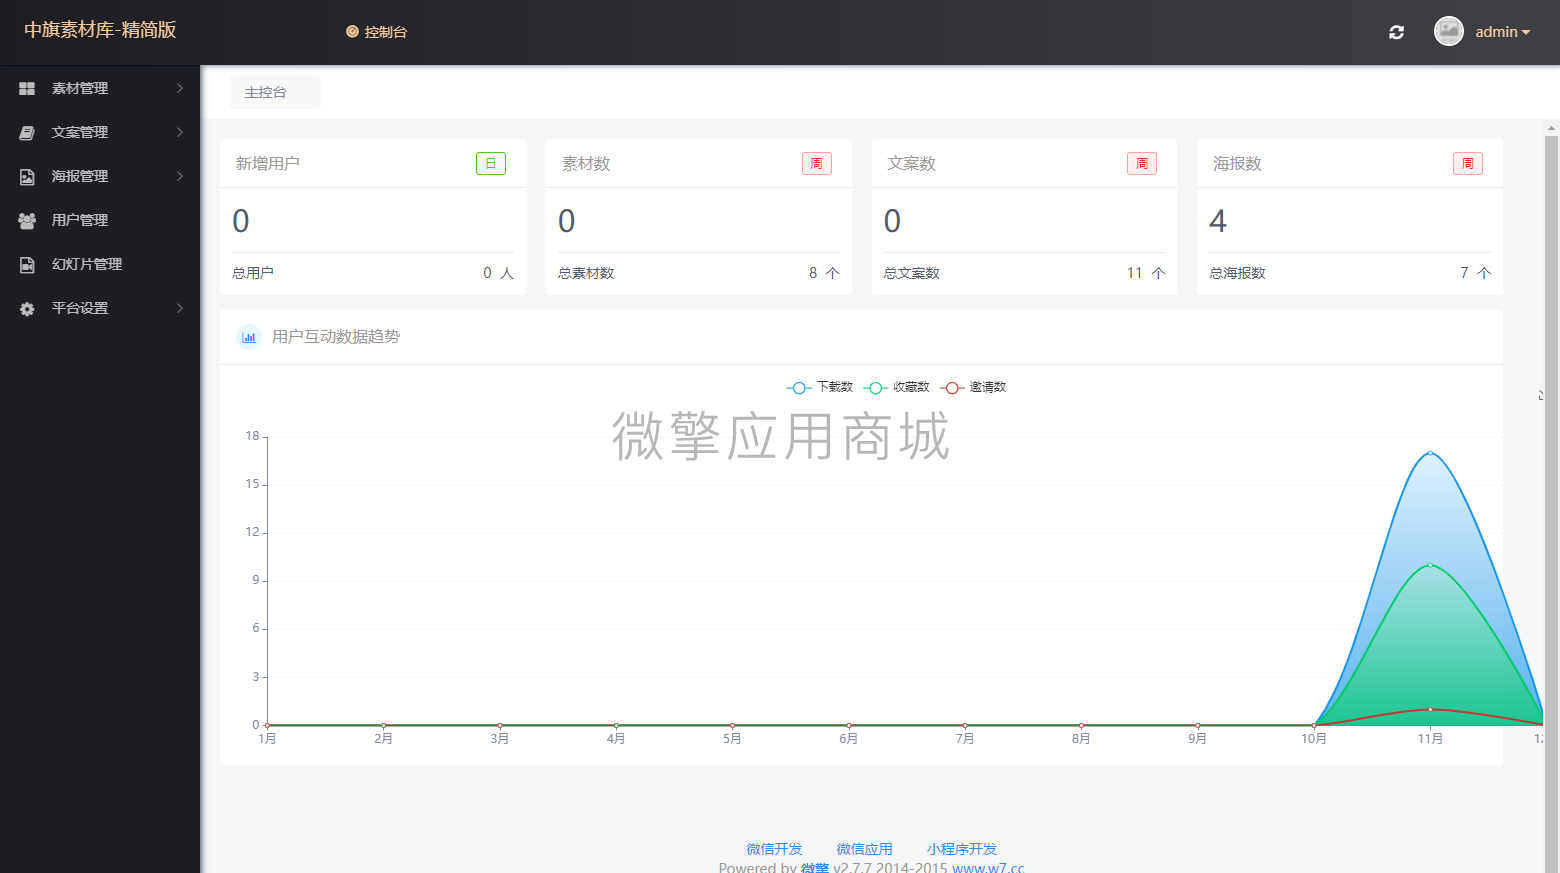This screenshot has height=873, width=1560.
Task: Click the 用户管理 users icon
Action: coord(27,220)
